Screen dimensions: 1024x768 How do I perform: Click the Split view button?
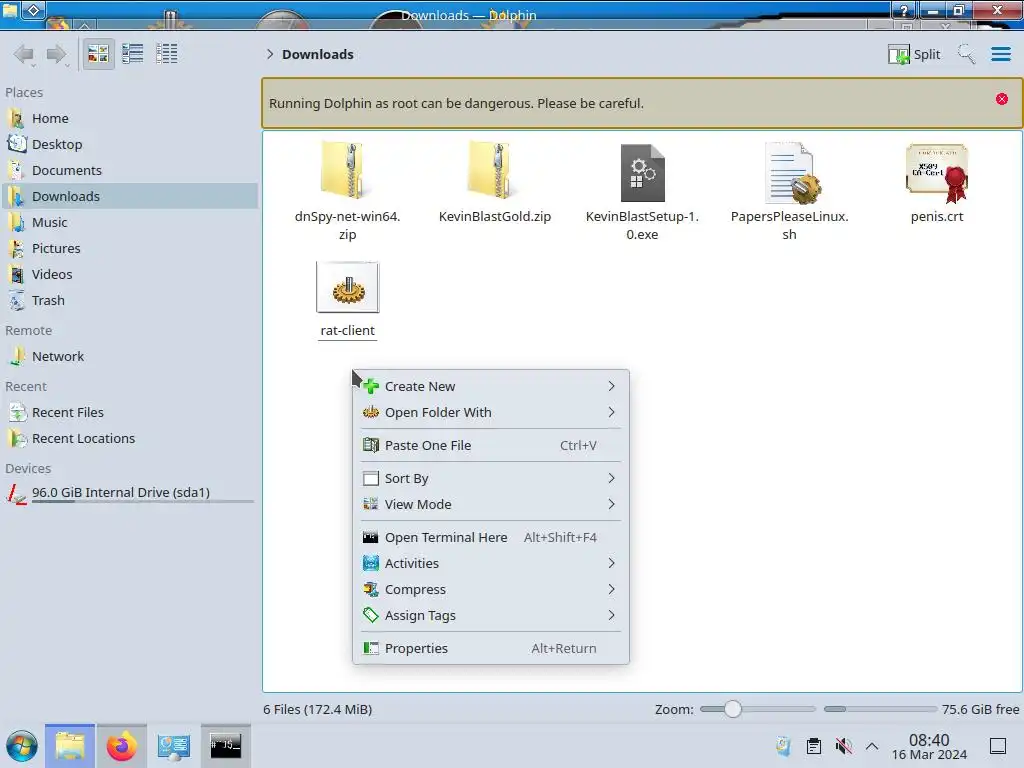tap(914, 54)
